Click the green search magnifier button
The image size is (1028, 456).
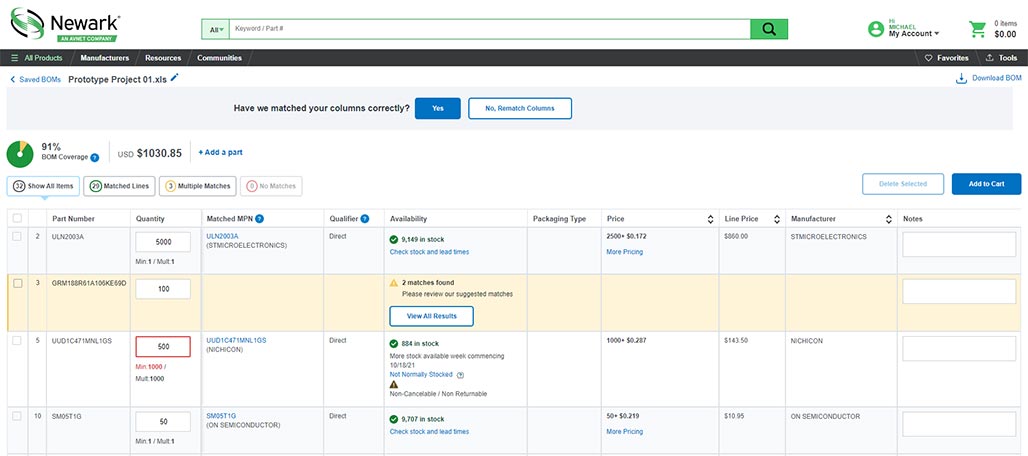[x=769, y=29]
